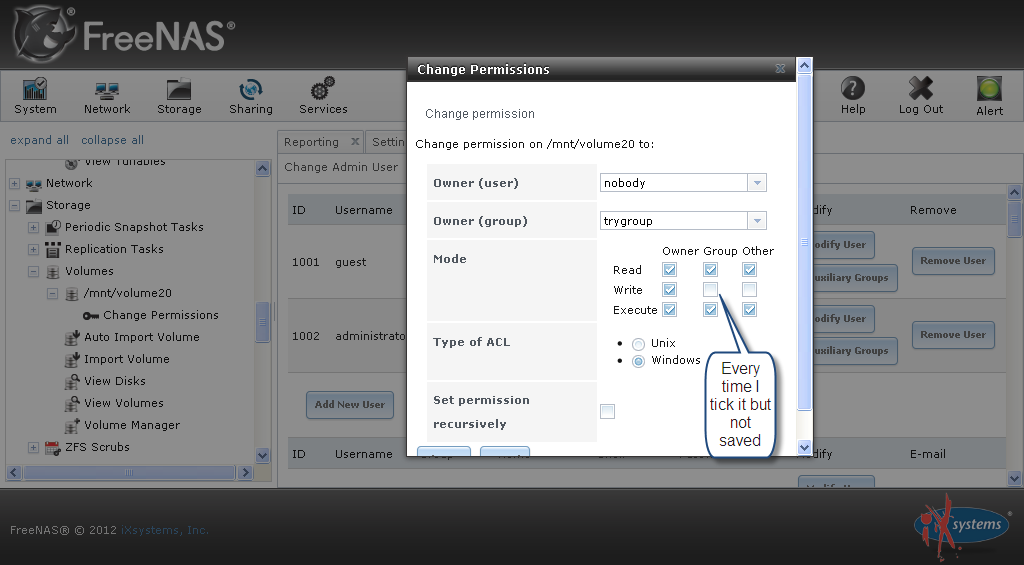Select the Unix ACL type

point(638,344)
